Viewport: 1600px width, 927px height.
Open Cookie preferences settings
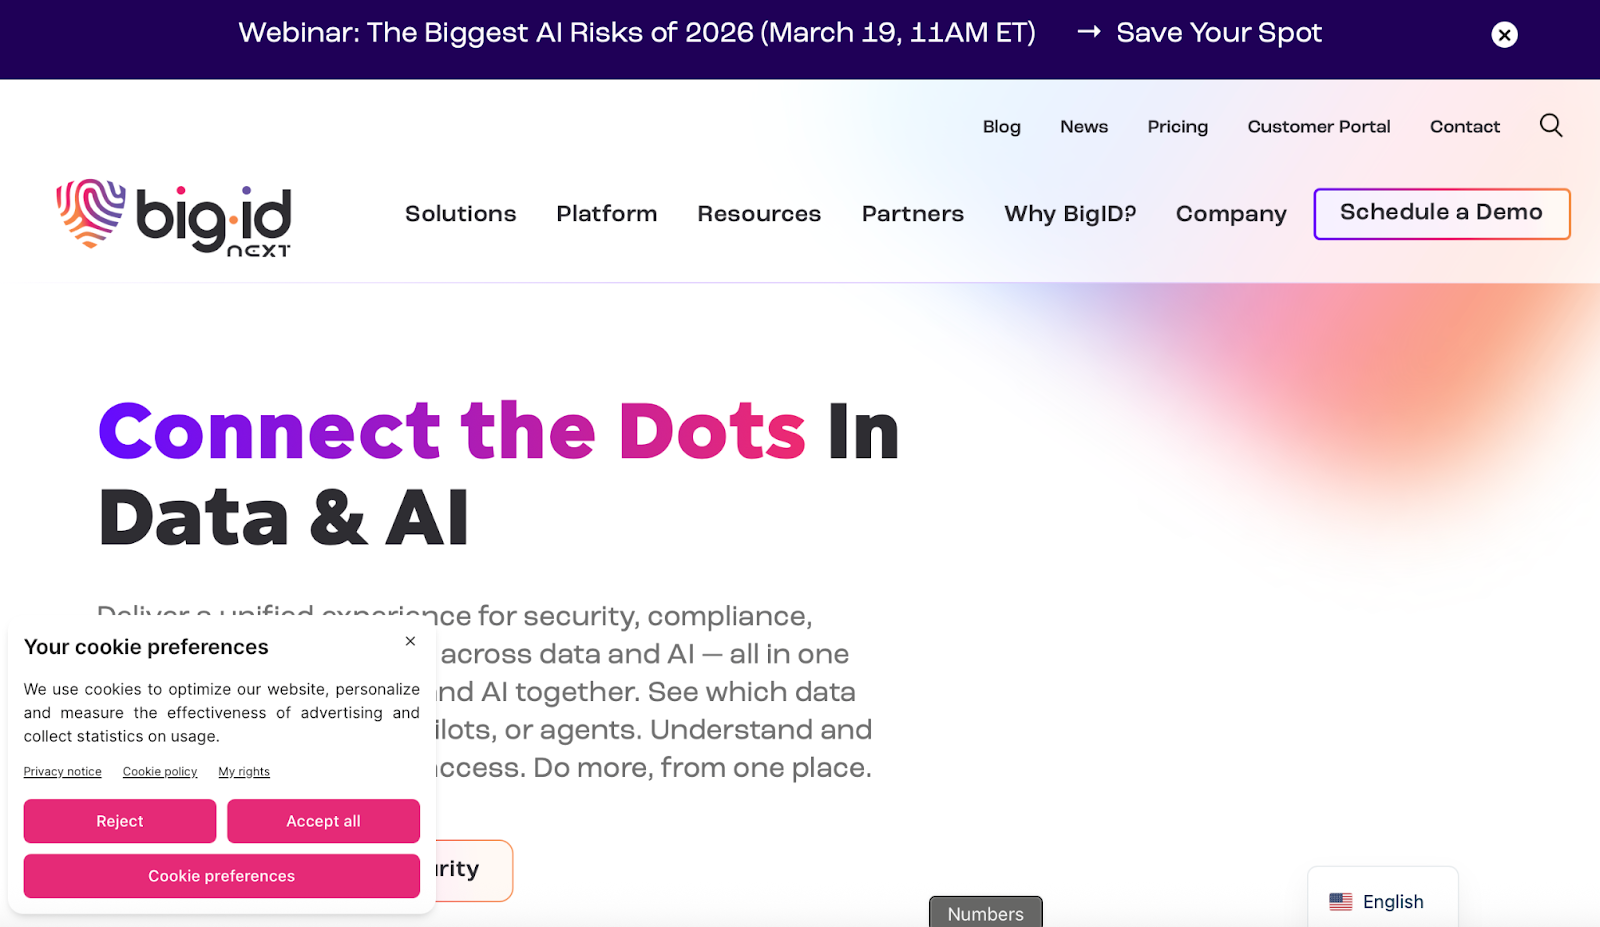pyautogui.click(x=221, y=875)
